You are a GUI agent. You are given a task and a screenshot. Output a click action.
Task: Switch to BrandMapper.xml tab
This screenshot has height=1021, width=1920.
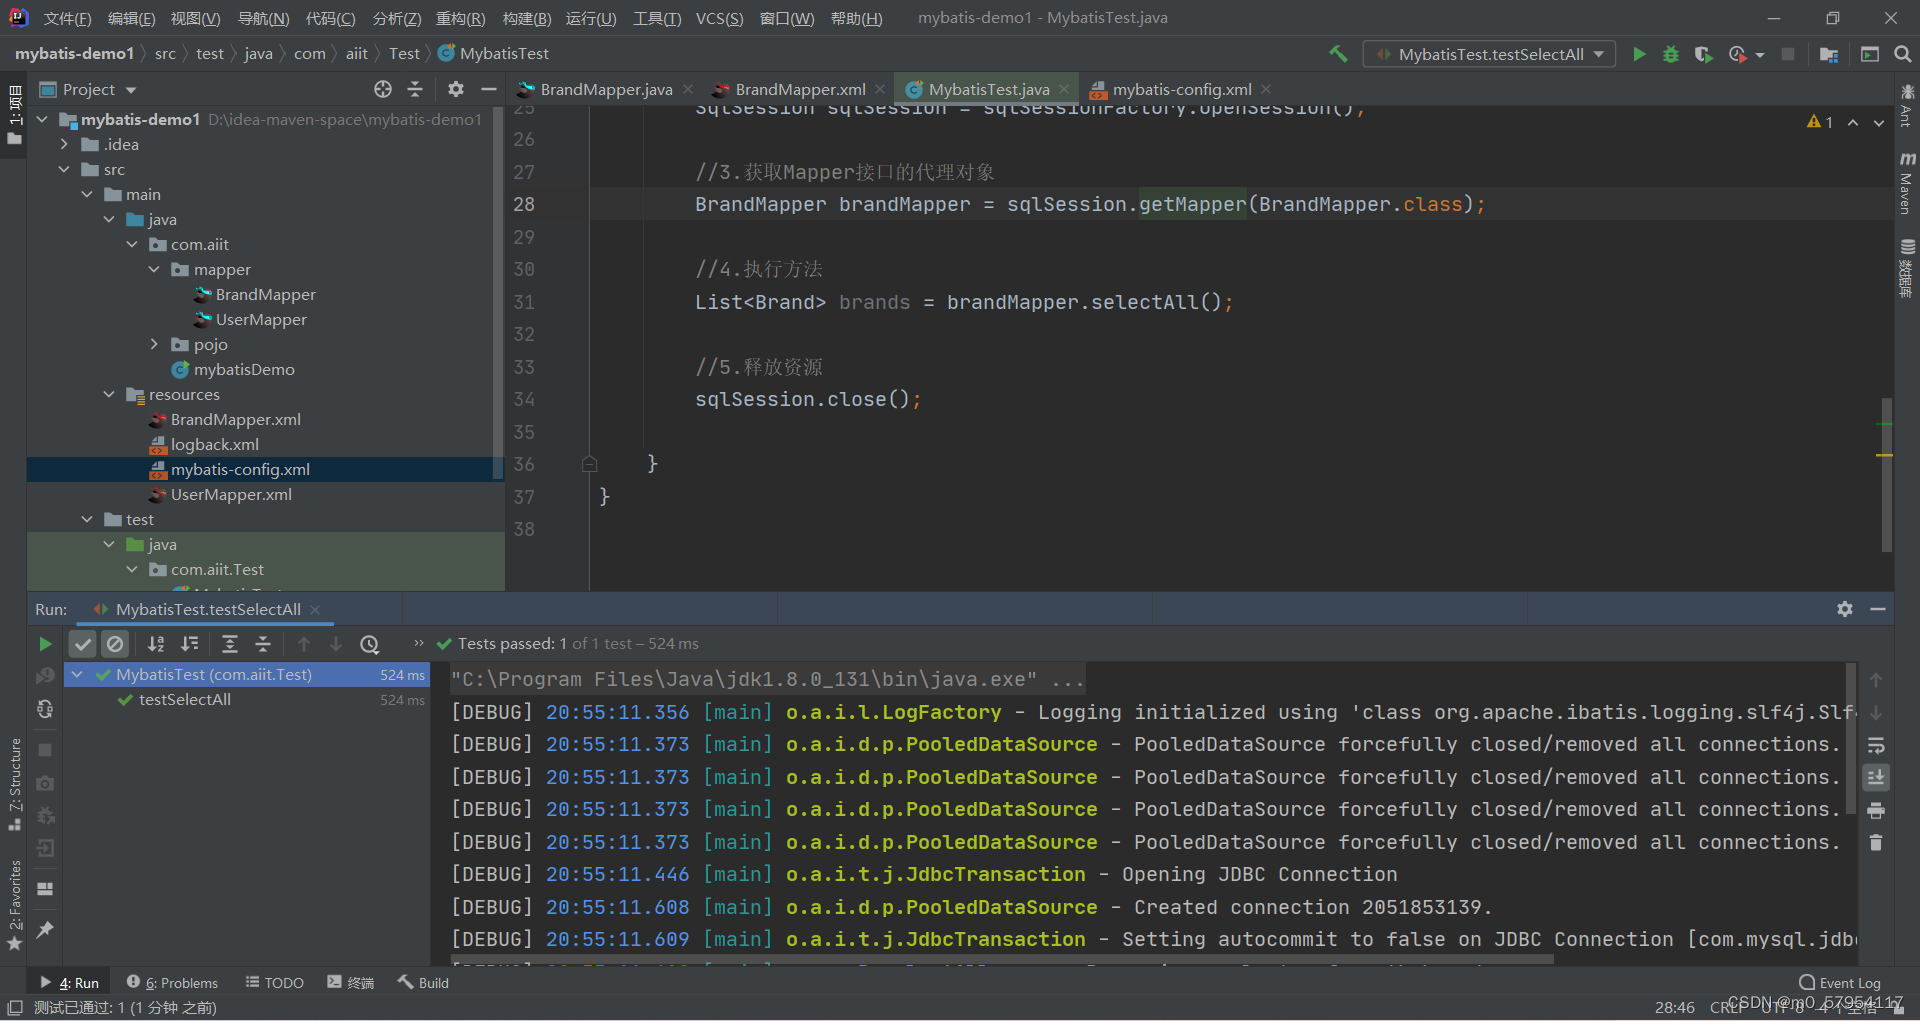click(x=800, y=89)
